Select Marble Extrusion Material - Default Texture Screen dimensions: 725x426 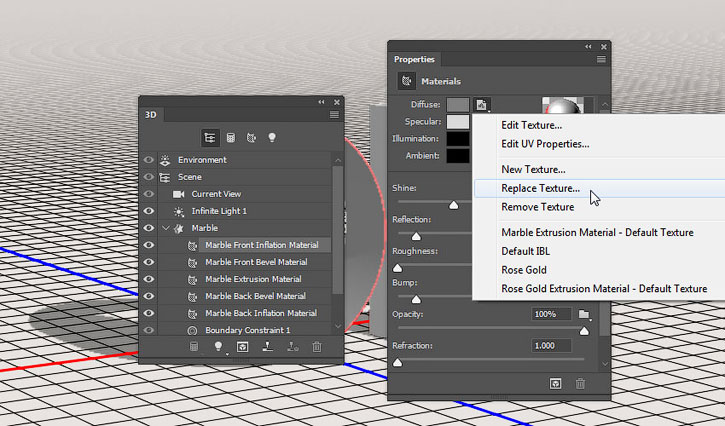click(599, 233)
